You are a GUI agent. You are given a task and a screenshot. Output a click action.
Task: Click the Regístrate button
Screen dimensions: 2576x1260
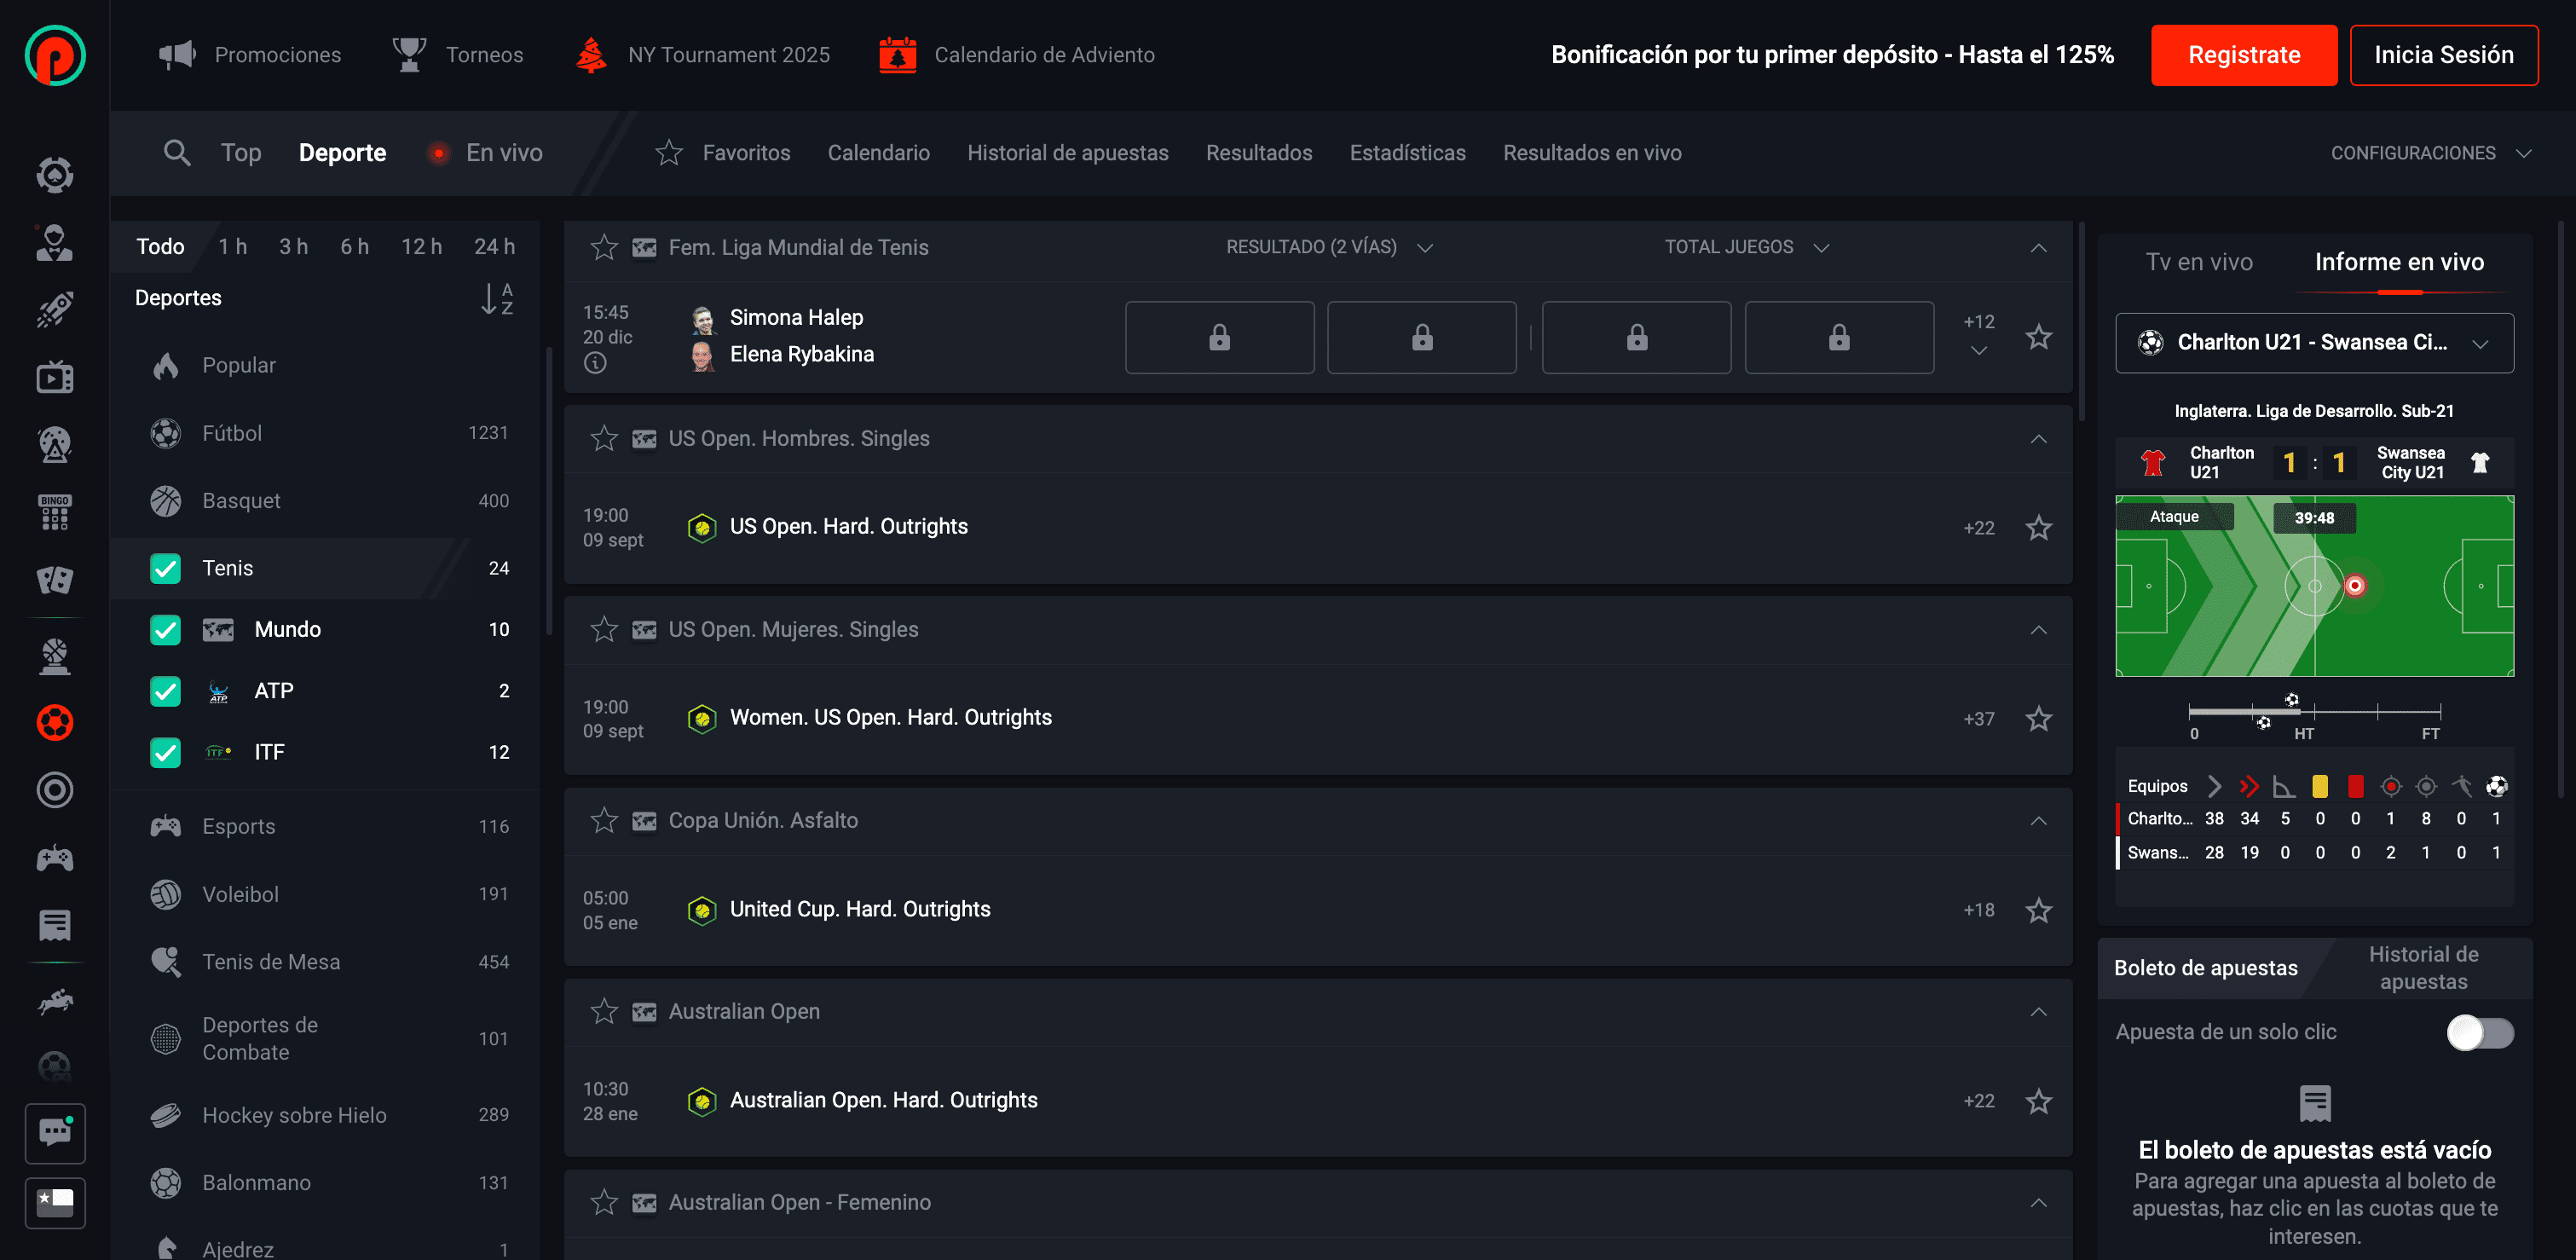point(2243,55)
